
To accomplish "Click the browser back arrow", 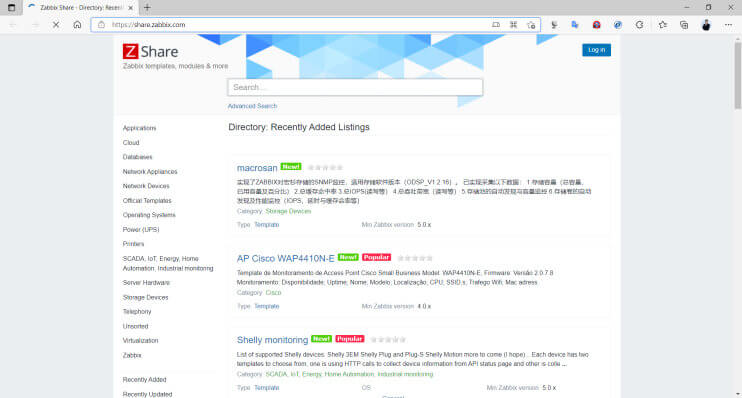I will click(13, 25).
